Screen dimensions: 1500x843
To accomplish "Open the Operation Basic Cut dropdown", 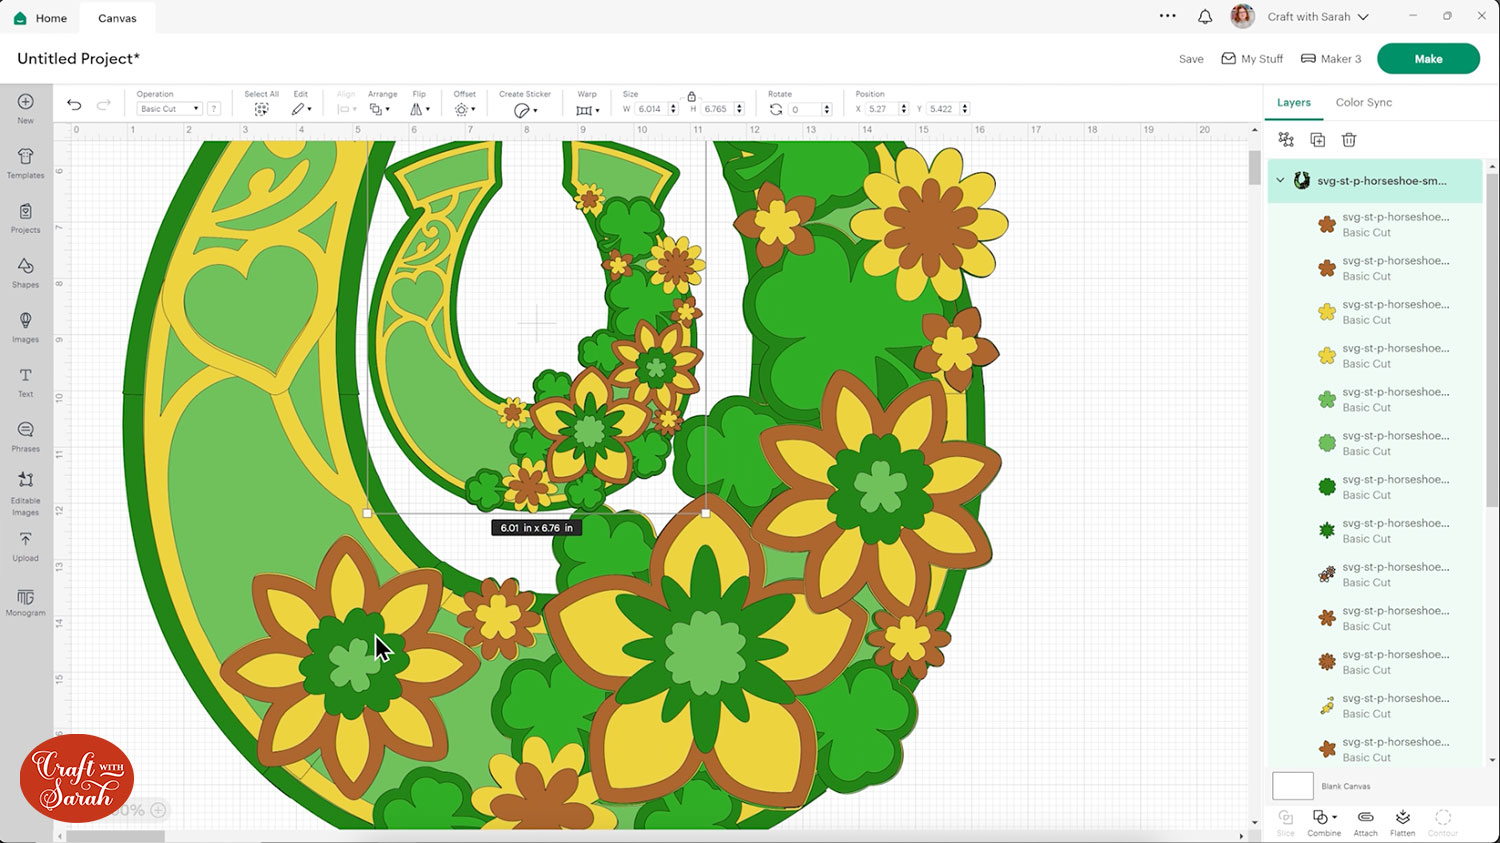I will point(169,109).
